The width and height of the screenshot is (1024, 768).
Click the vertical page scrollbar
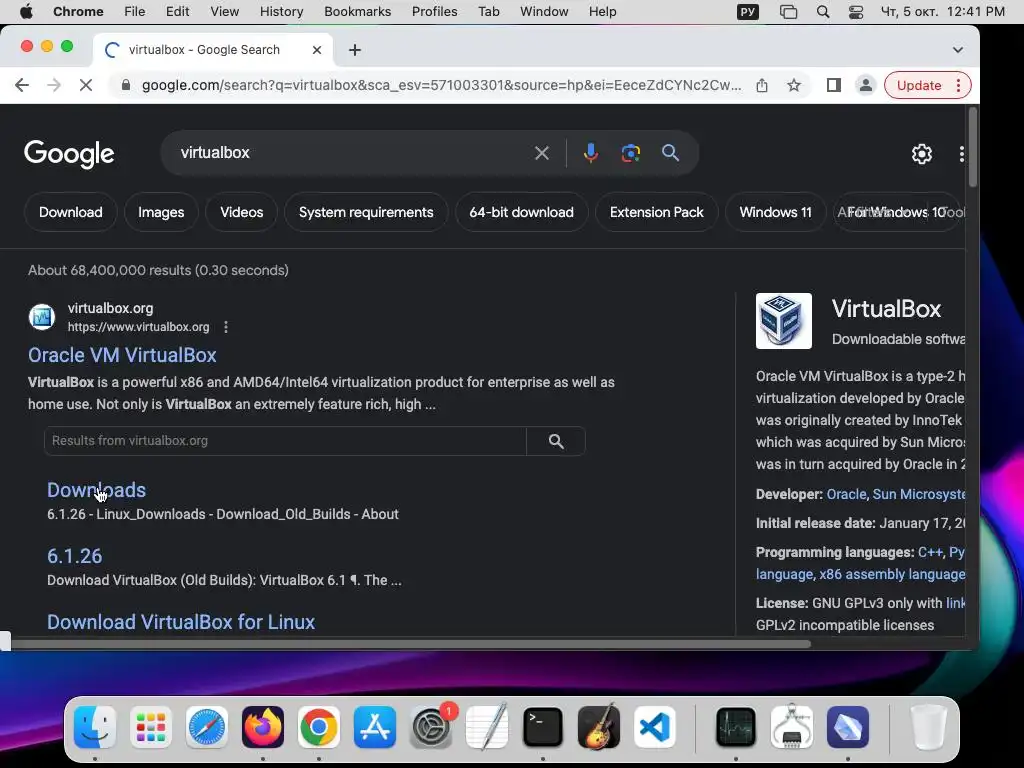point(972,147)
